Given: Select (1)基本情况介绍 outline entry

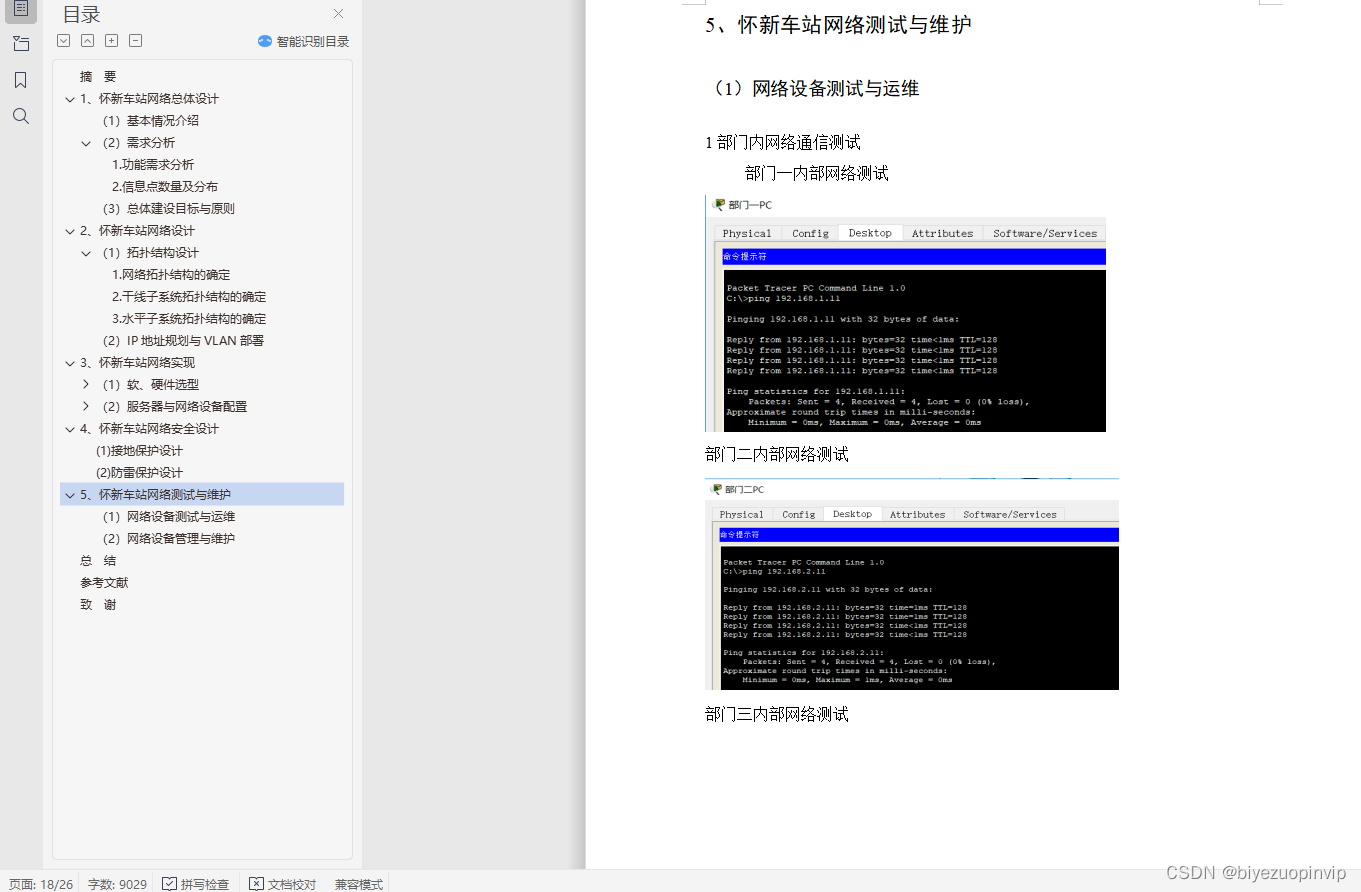Looking at the screenshot, I should click(150, 121).
